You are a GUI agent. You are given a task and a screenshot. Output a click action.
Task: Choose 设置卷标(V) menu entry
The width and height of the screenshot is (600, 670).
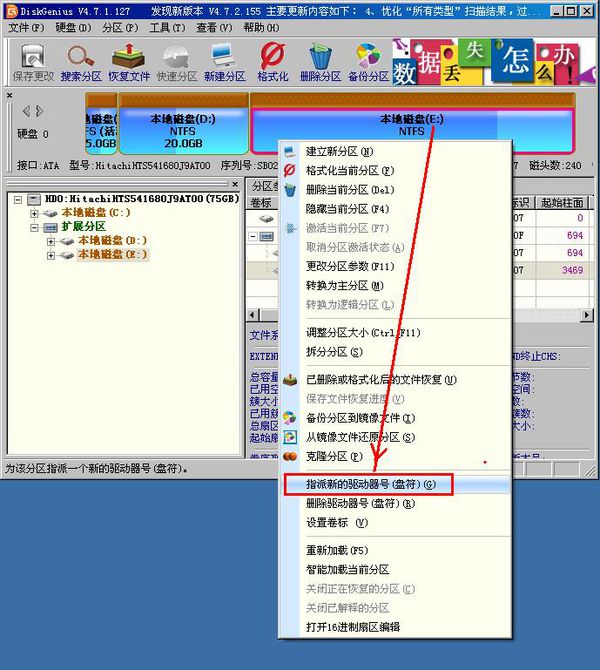[395, 523]
